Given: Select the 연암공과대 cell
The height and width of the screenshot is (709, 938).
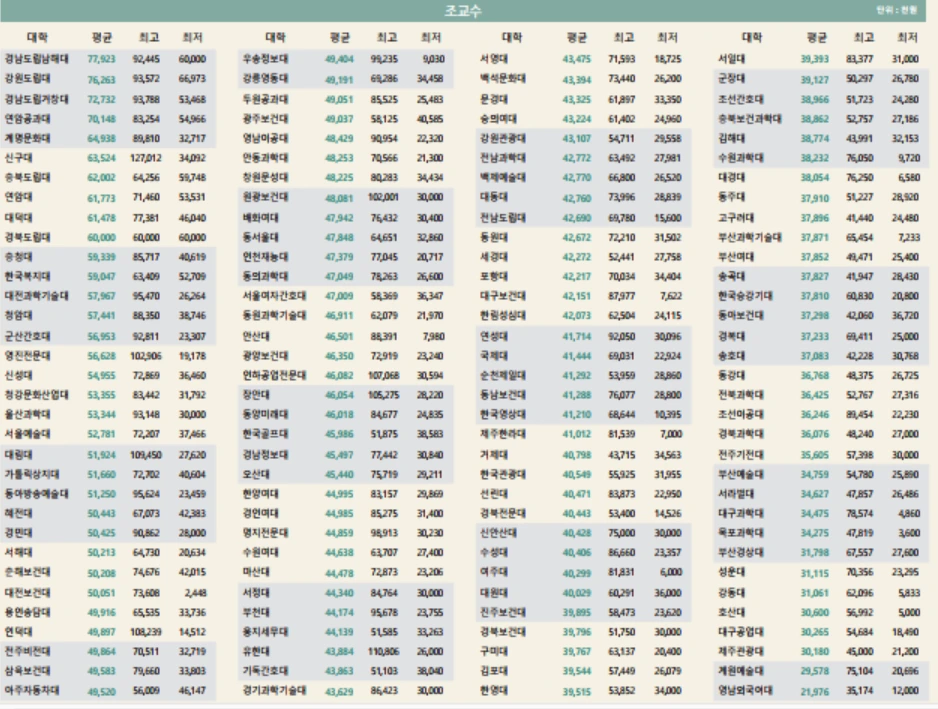Looking at the screenshot, I should point(28,119).
